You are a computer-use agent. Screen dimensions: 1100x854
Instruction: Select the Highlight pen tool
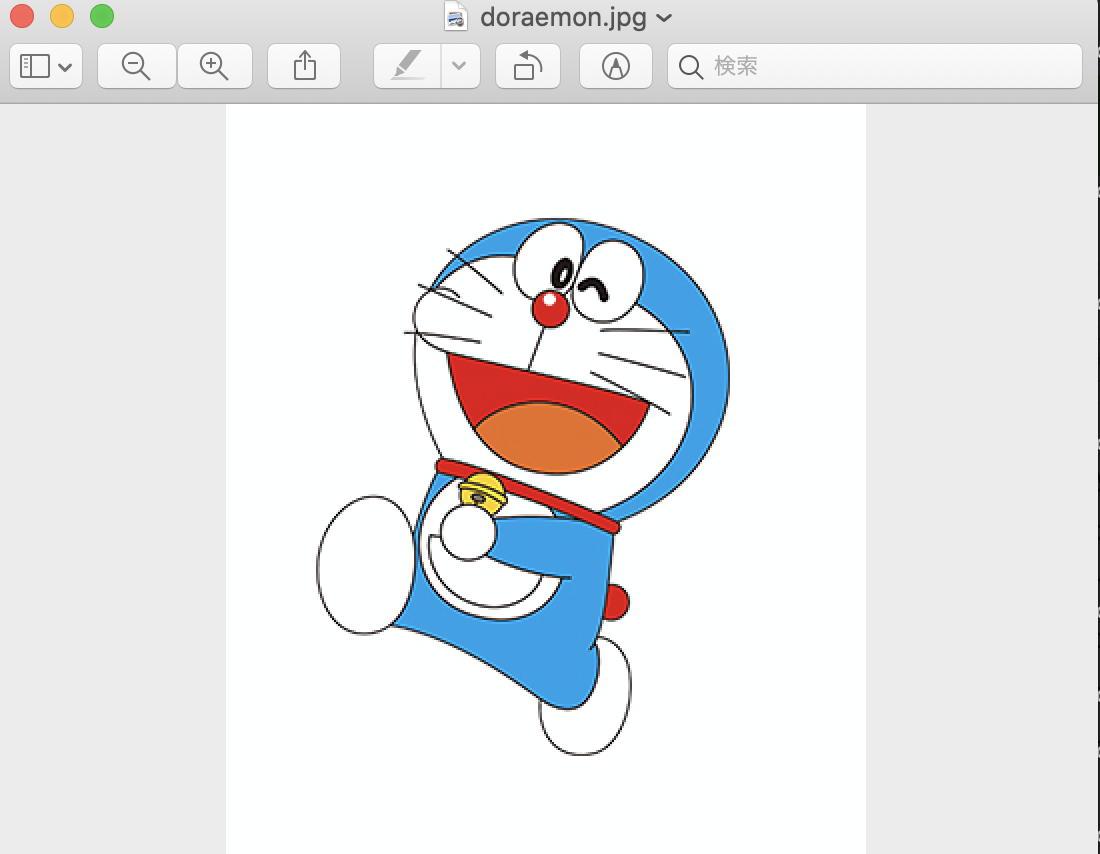pos(408,66)
